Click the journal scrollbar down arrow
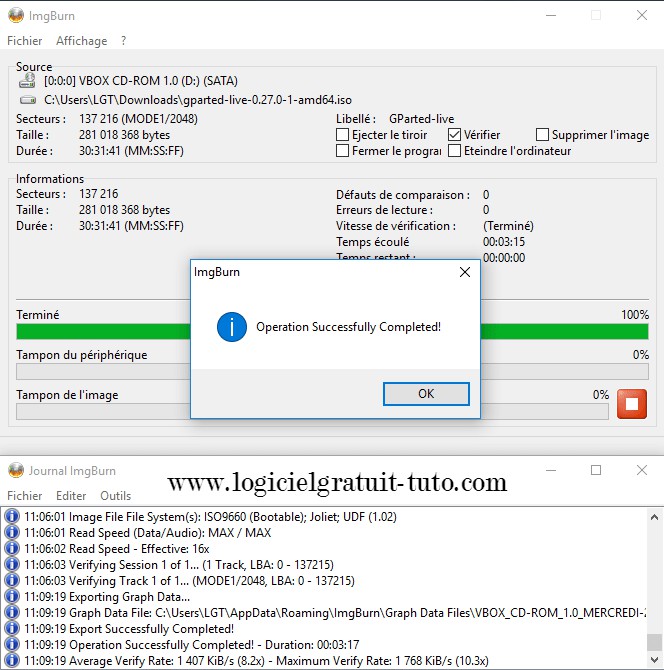The height and width of the screenshot is (670, 664). click(x=654, y=659)
